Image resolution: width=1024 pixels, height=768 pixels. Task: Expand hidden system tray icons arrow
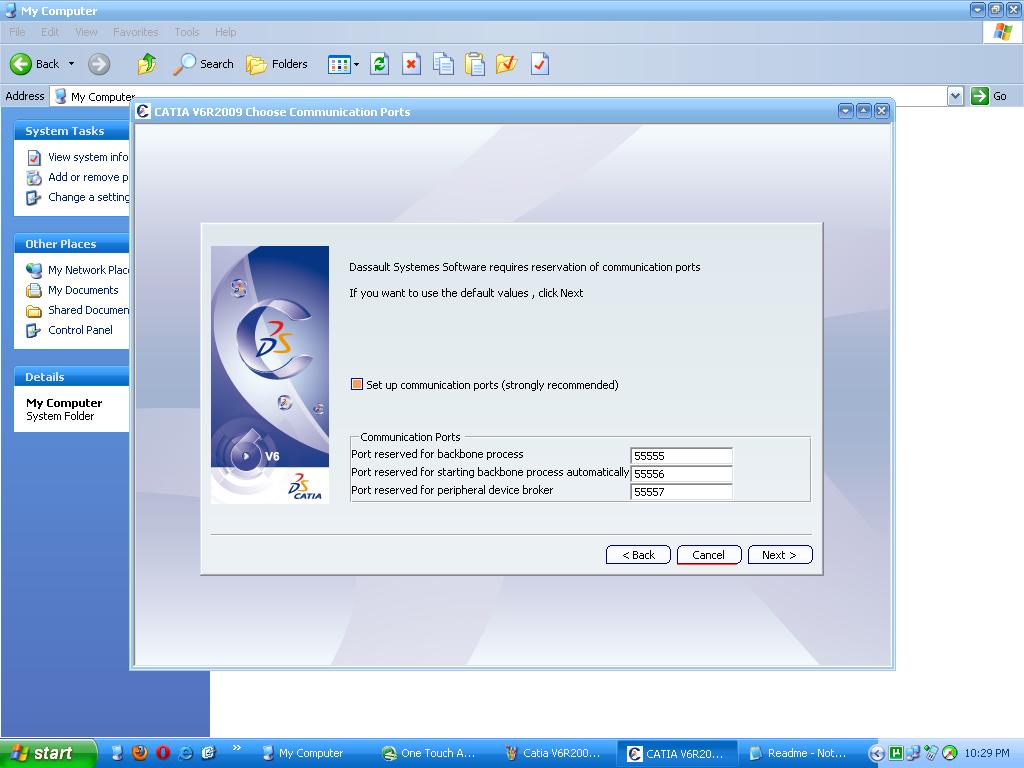tap(876, 754)
